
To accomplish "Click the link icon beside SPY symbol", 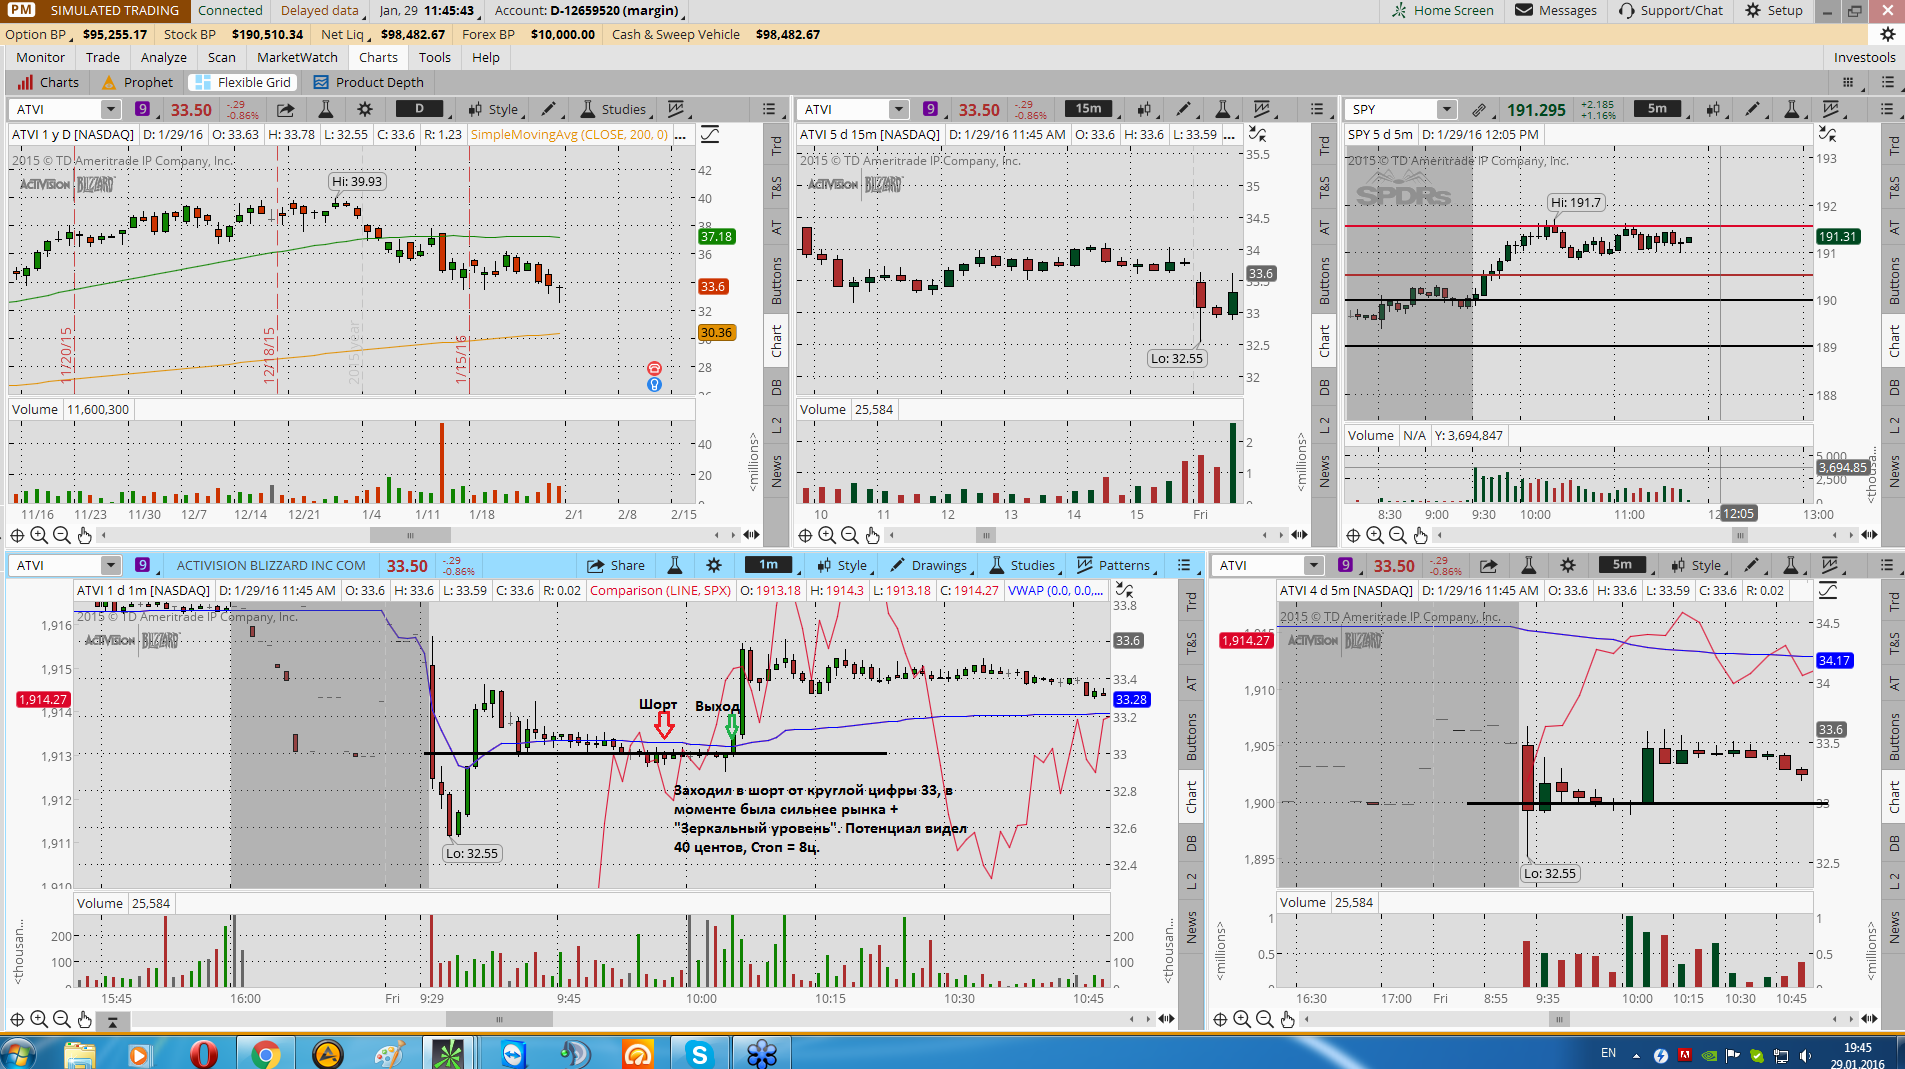I will pyautogui.click(x=1479, y=109).
